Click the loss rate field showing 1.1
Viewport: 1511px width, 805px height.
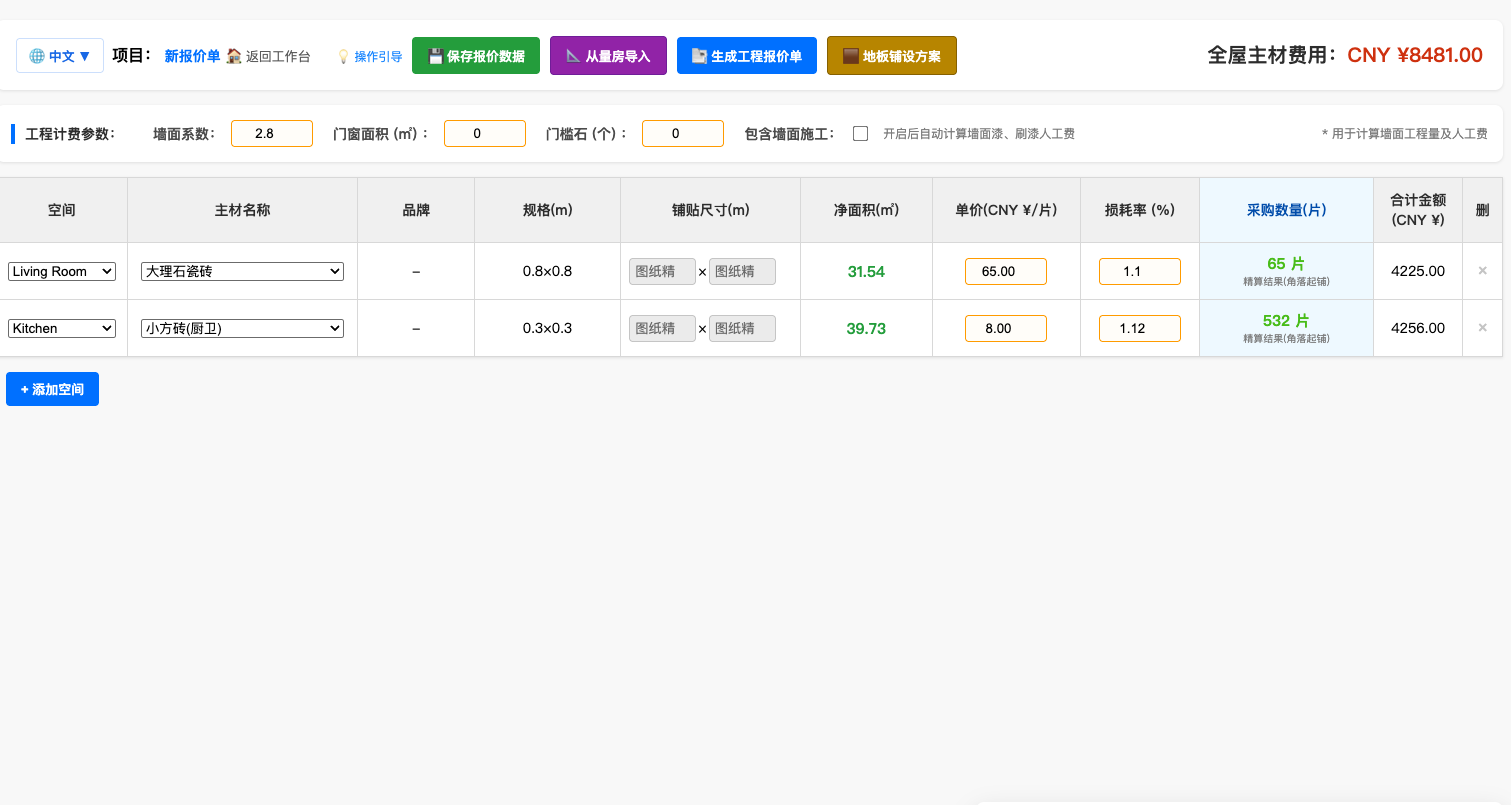pos(1140,271)
